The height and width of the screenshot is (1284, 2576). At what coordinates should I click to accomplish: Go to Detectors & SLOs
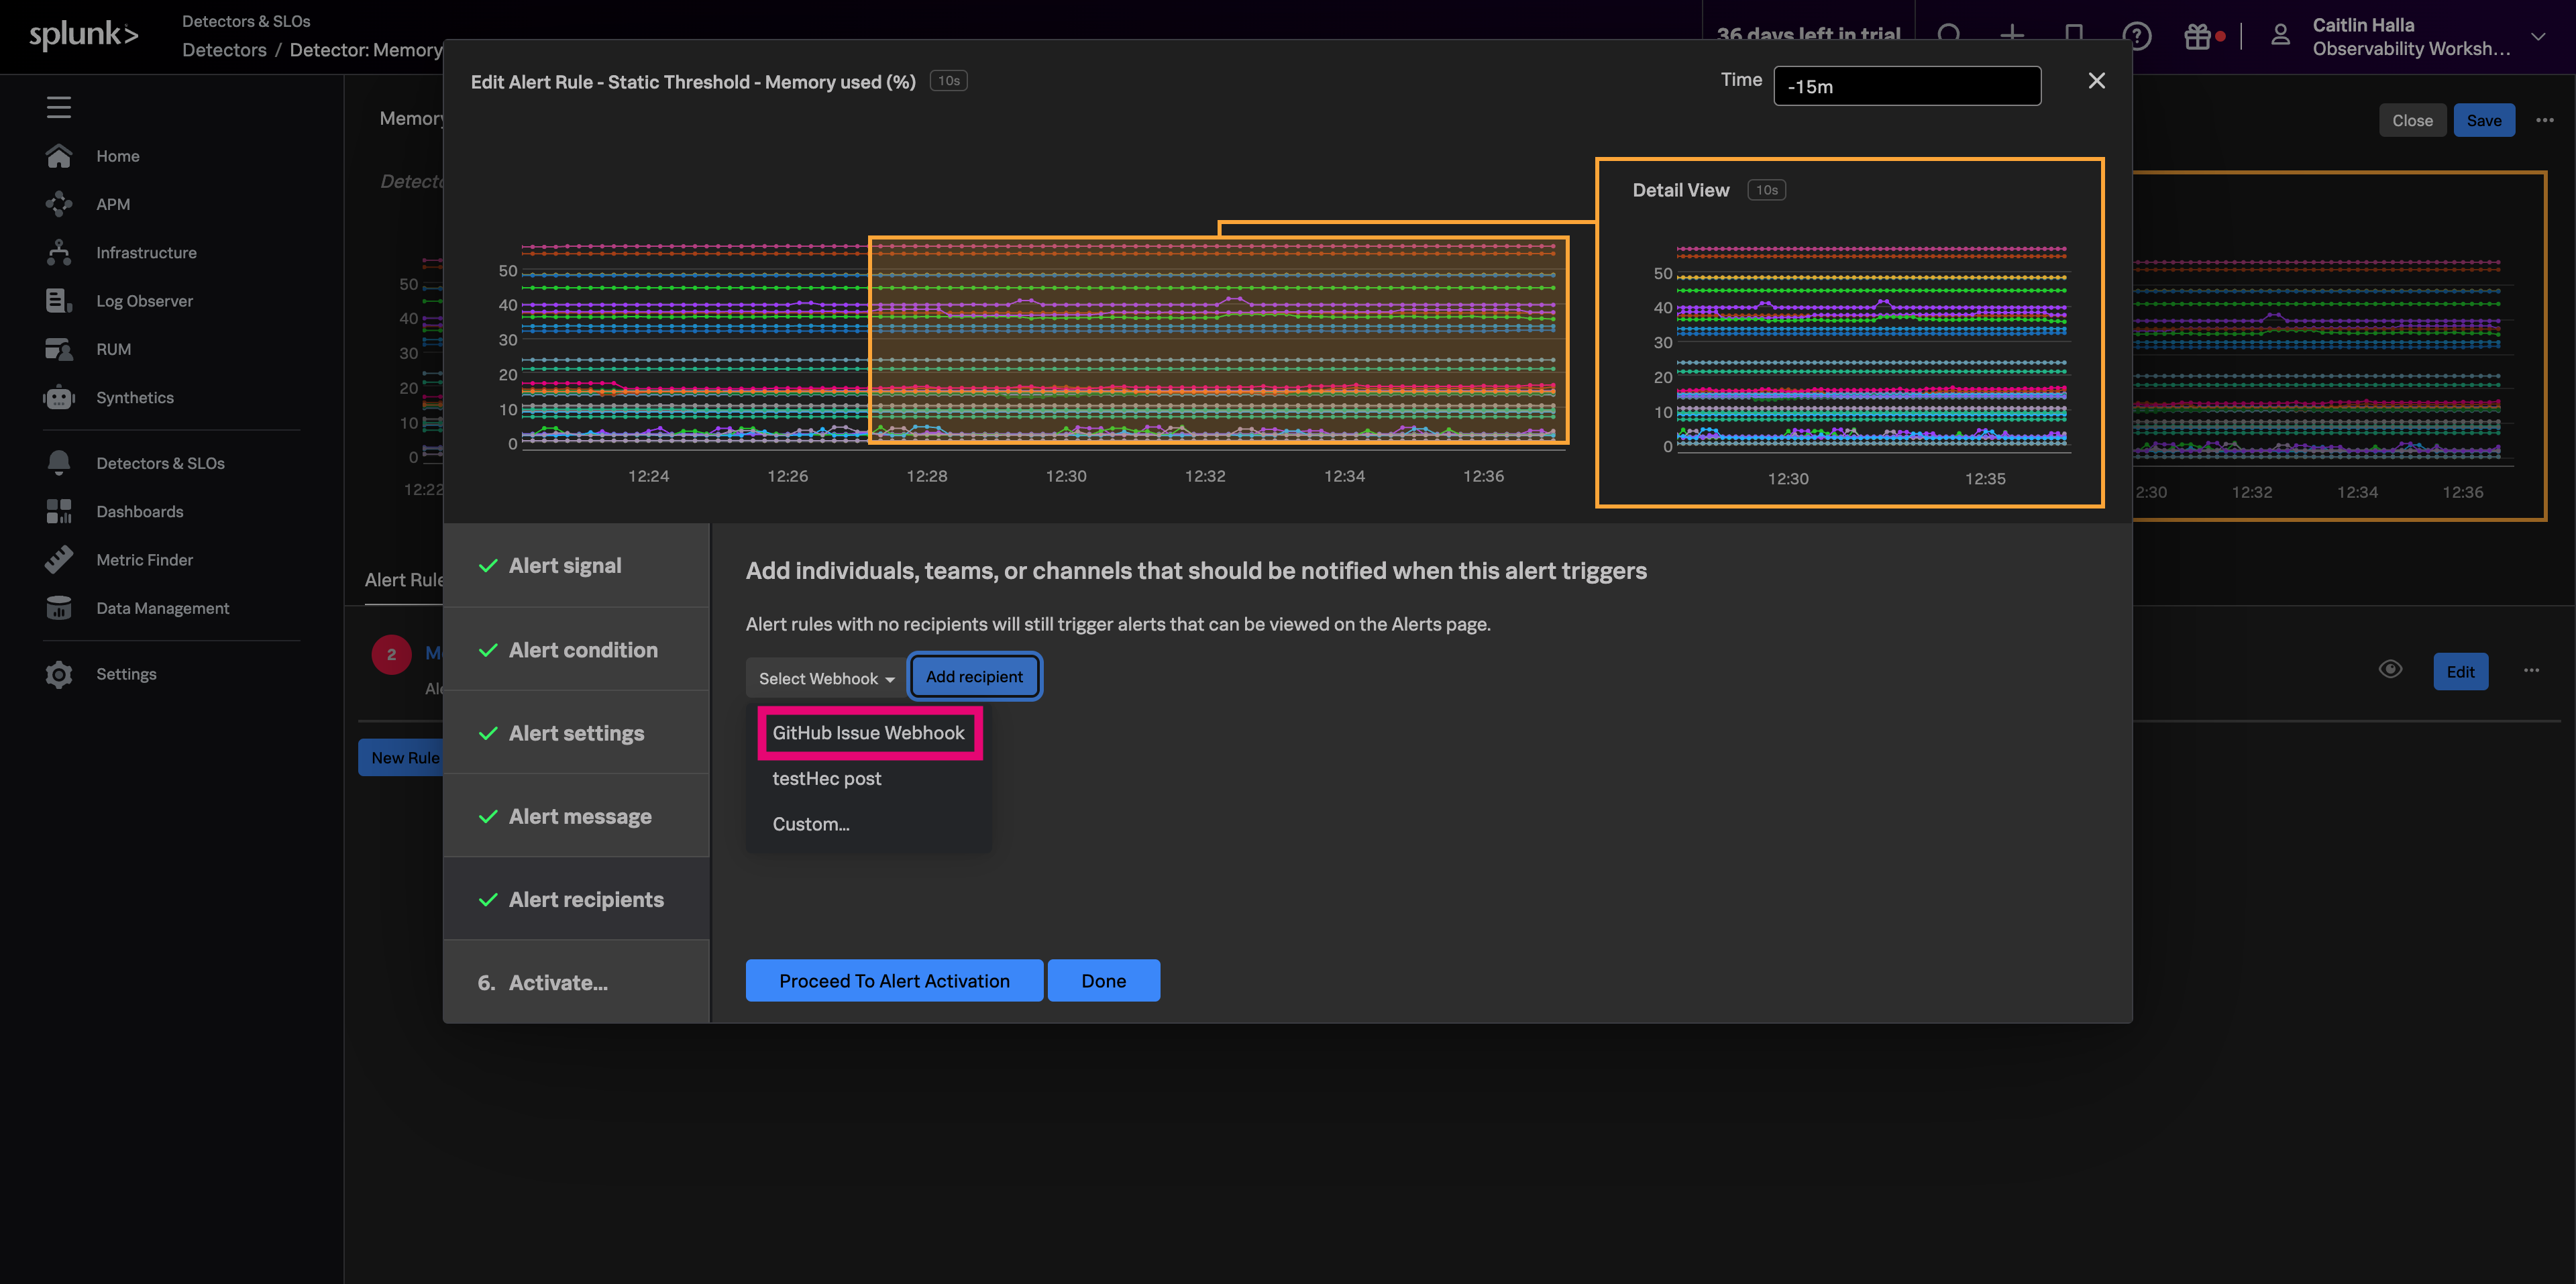(161, 463)
